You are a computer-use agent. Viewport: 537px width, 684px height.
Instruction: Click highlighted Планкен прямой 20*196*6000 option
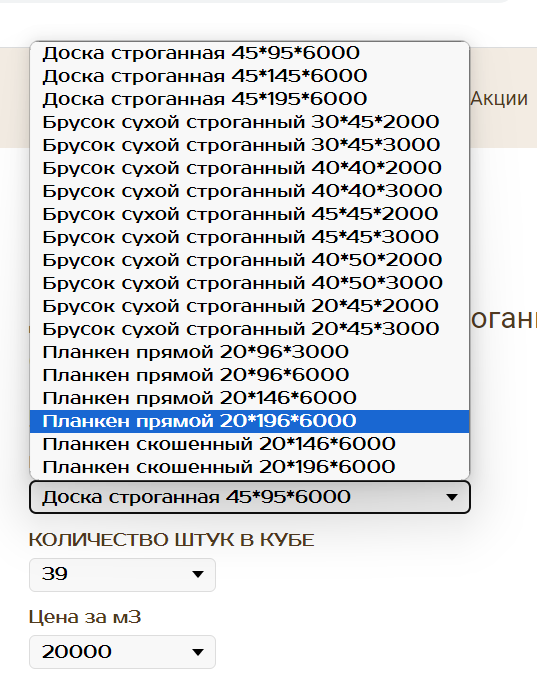point(250,421)
